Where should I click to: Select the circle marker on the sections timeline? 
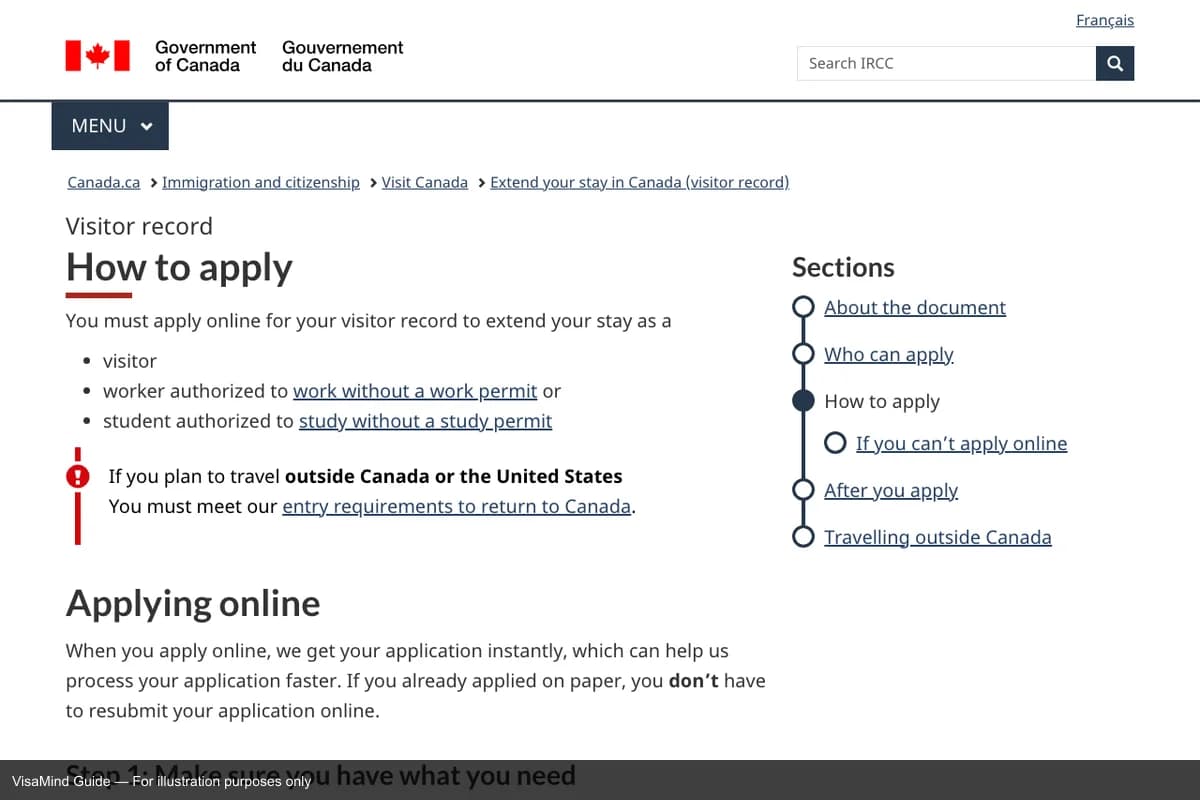pos(803,400)
